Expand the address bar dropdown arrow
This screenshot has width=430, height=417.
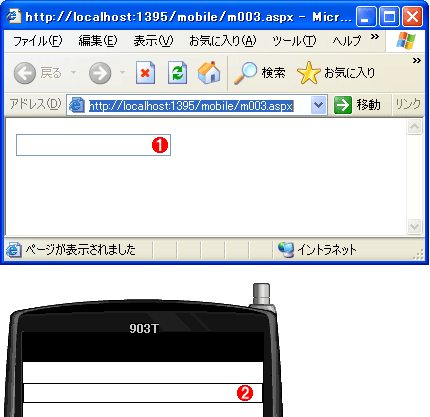coord(318,105)
